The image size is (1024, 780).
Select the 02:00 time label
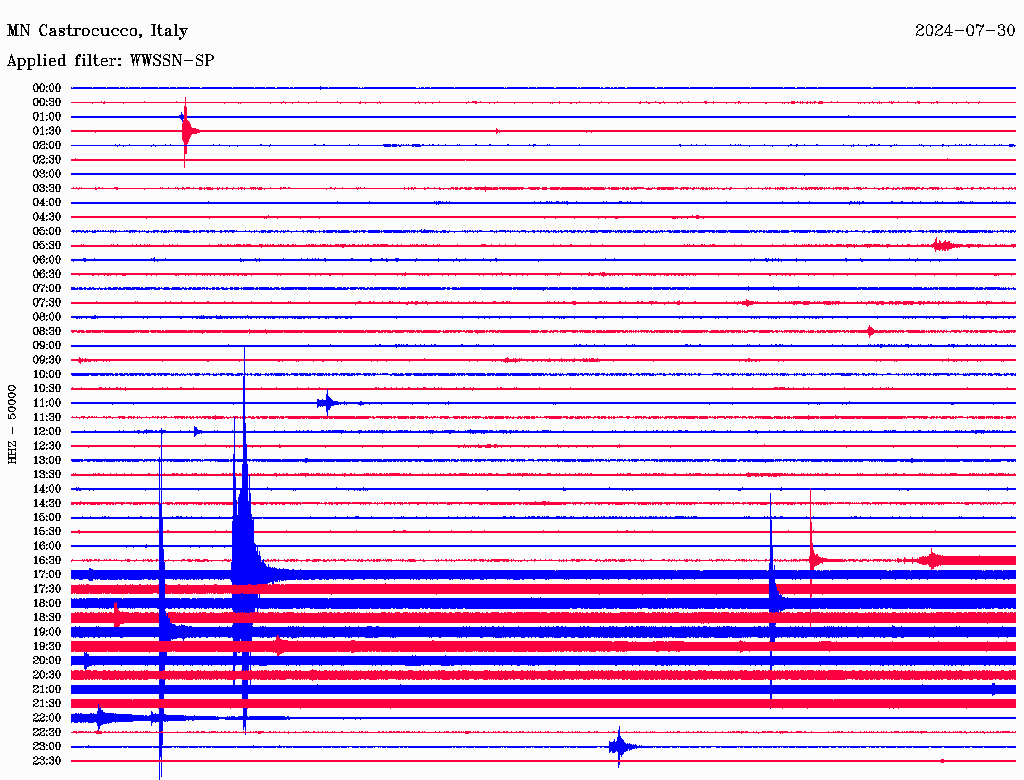46,145
